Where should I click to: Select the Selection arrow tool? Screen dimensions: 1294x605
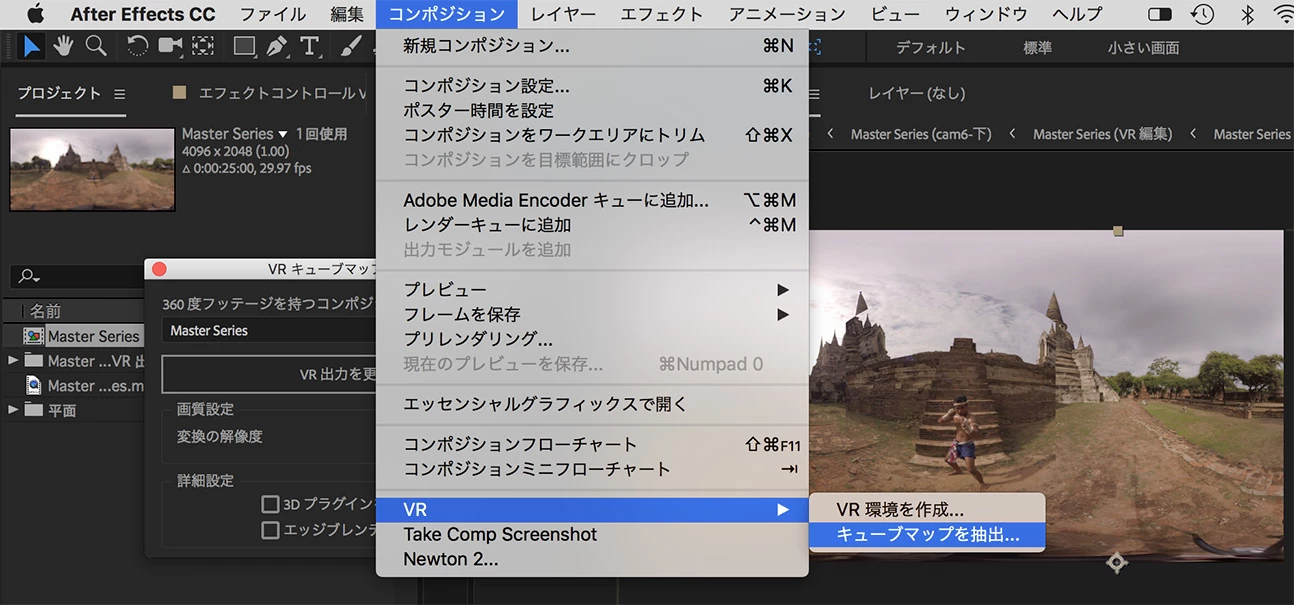(32, 46)
